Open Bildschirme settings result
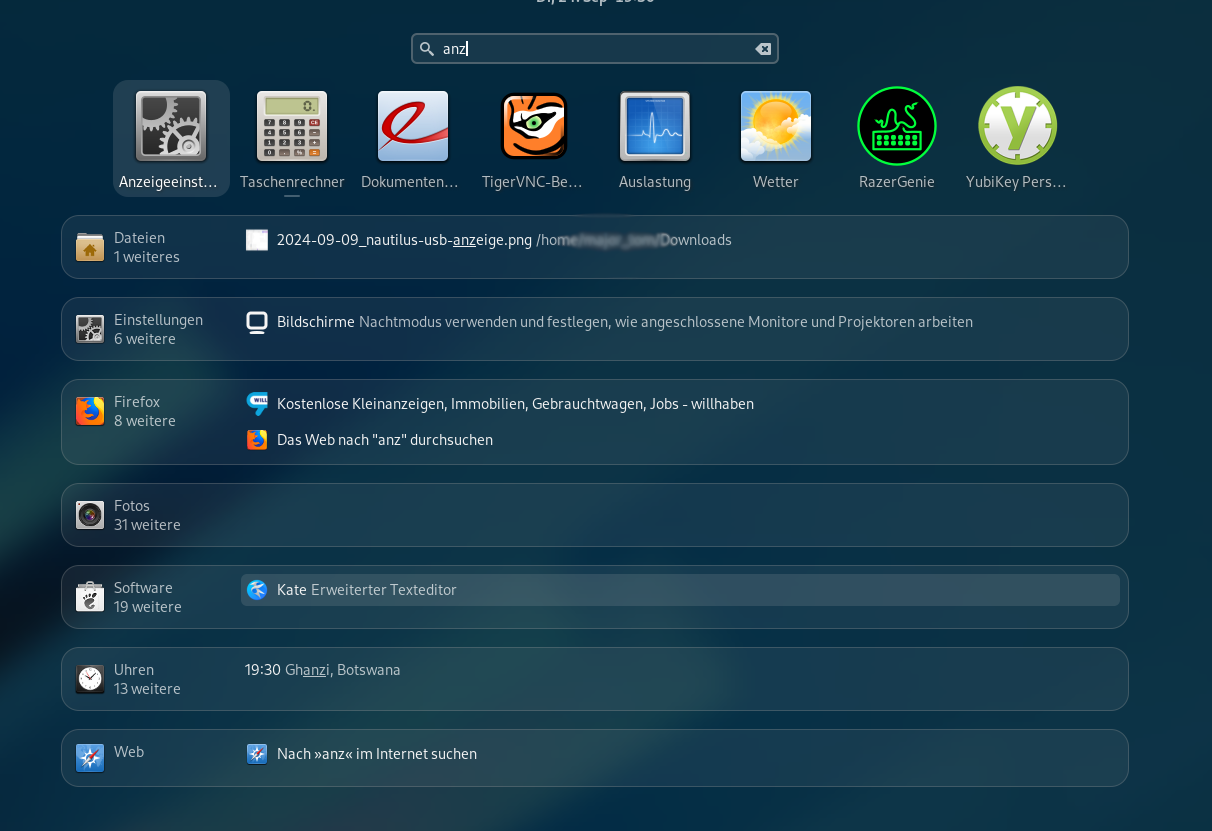Viewport: 1212px width, 831px height. 680,322
